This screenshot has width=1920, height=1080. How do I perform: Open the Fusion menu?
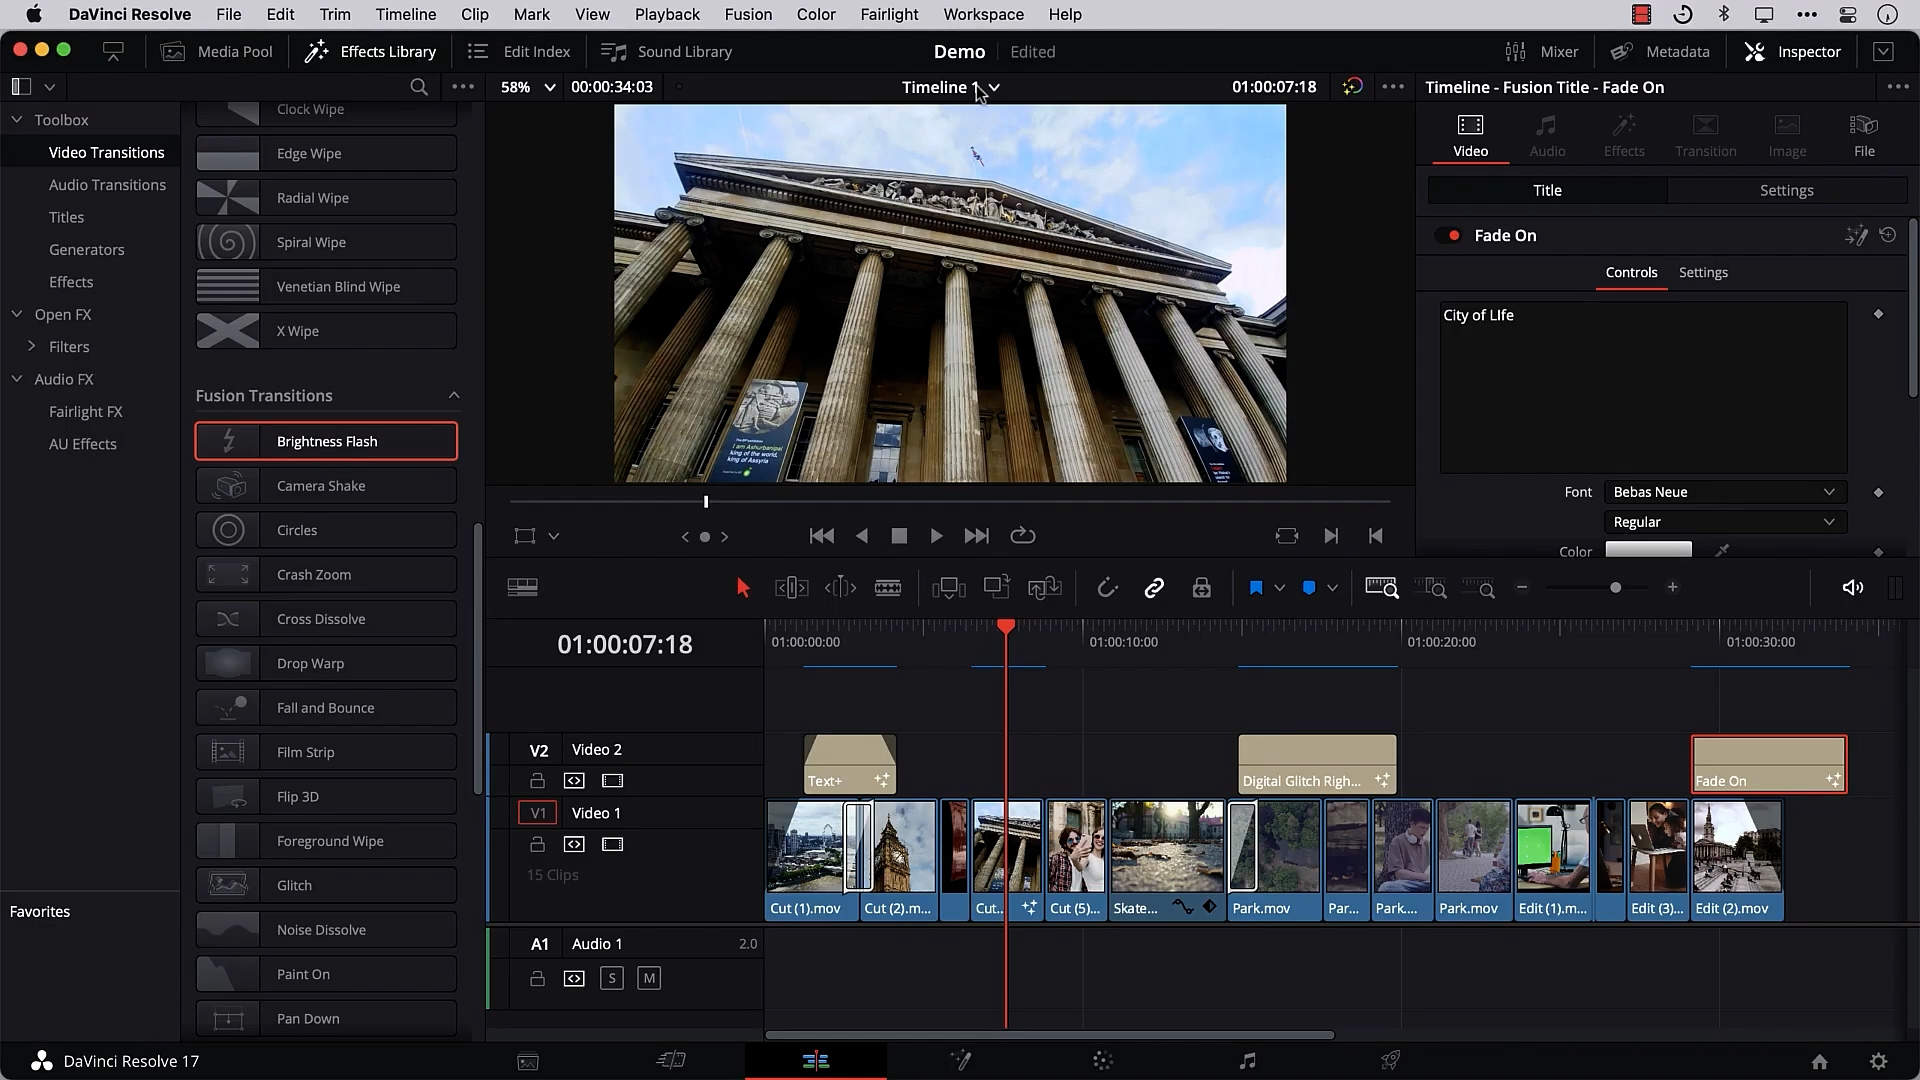(748, 14)
